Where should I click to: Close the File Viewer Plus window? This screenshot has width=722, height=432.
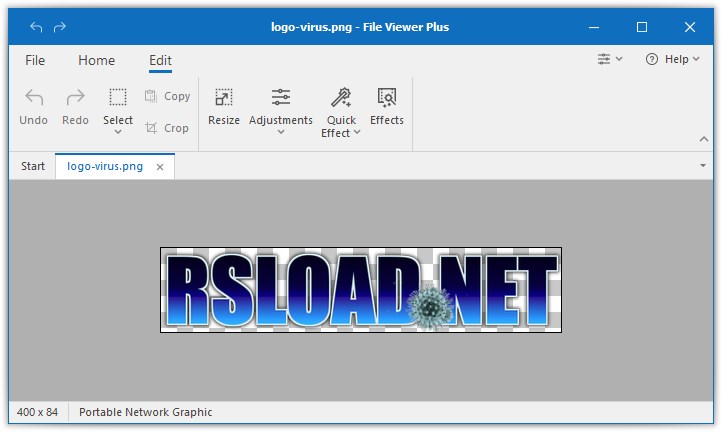pyautogui.click(x=690, y=27)
